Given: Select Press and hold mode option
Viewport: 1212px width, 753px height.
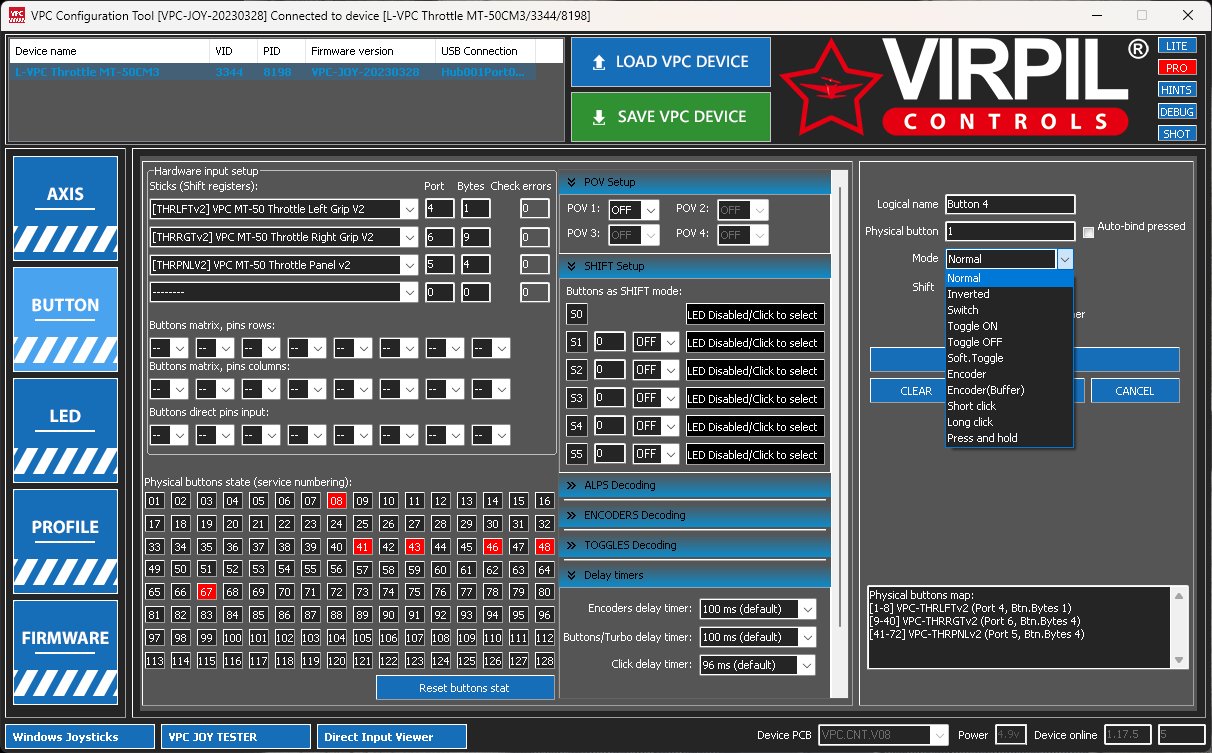Looking at the screenshot, I should pyautogui.click(x=1009, y=438).
